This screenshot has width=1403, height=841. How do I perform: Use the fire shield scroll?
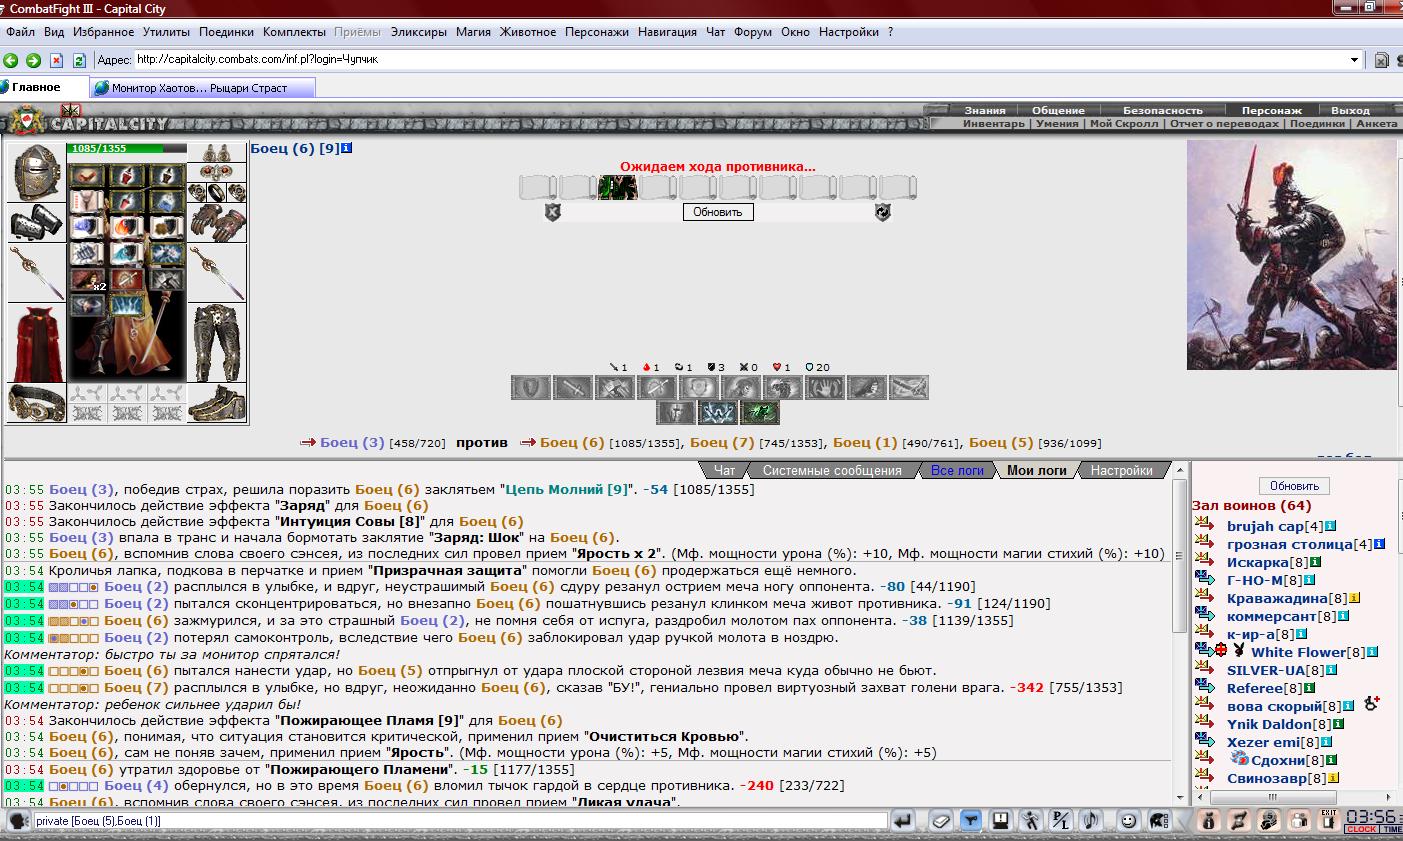click(125, 228)
